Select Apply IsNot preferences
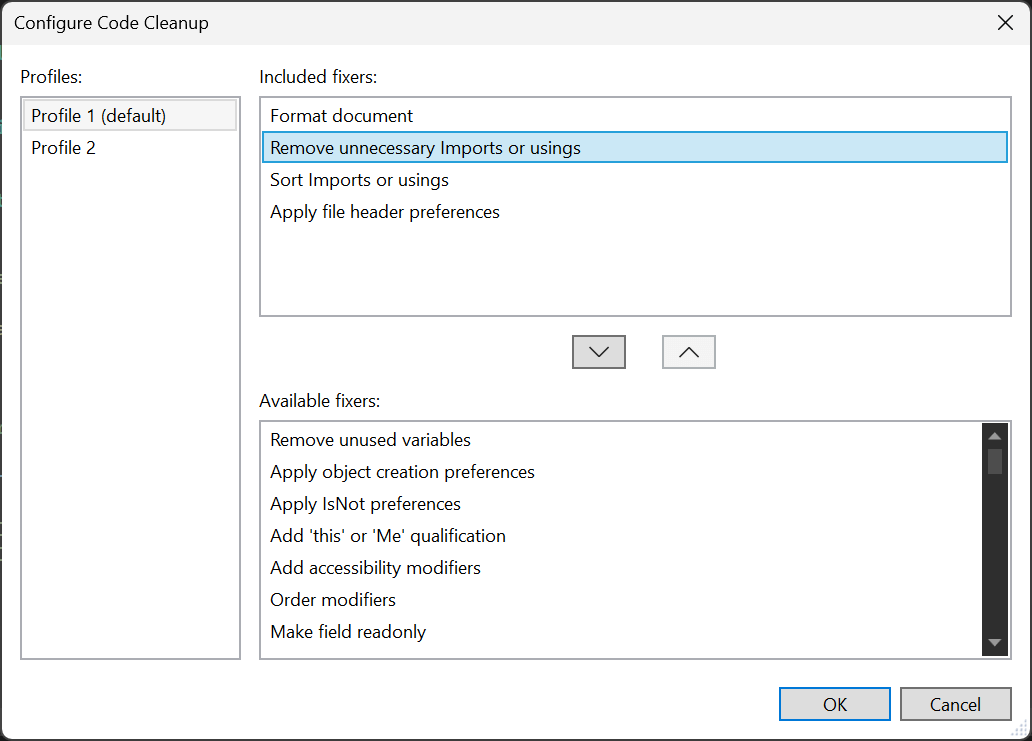Screen dimensions: 1032x741 point(365,504)
